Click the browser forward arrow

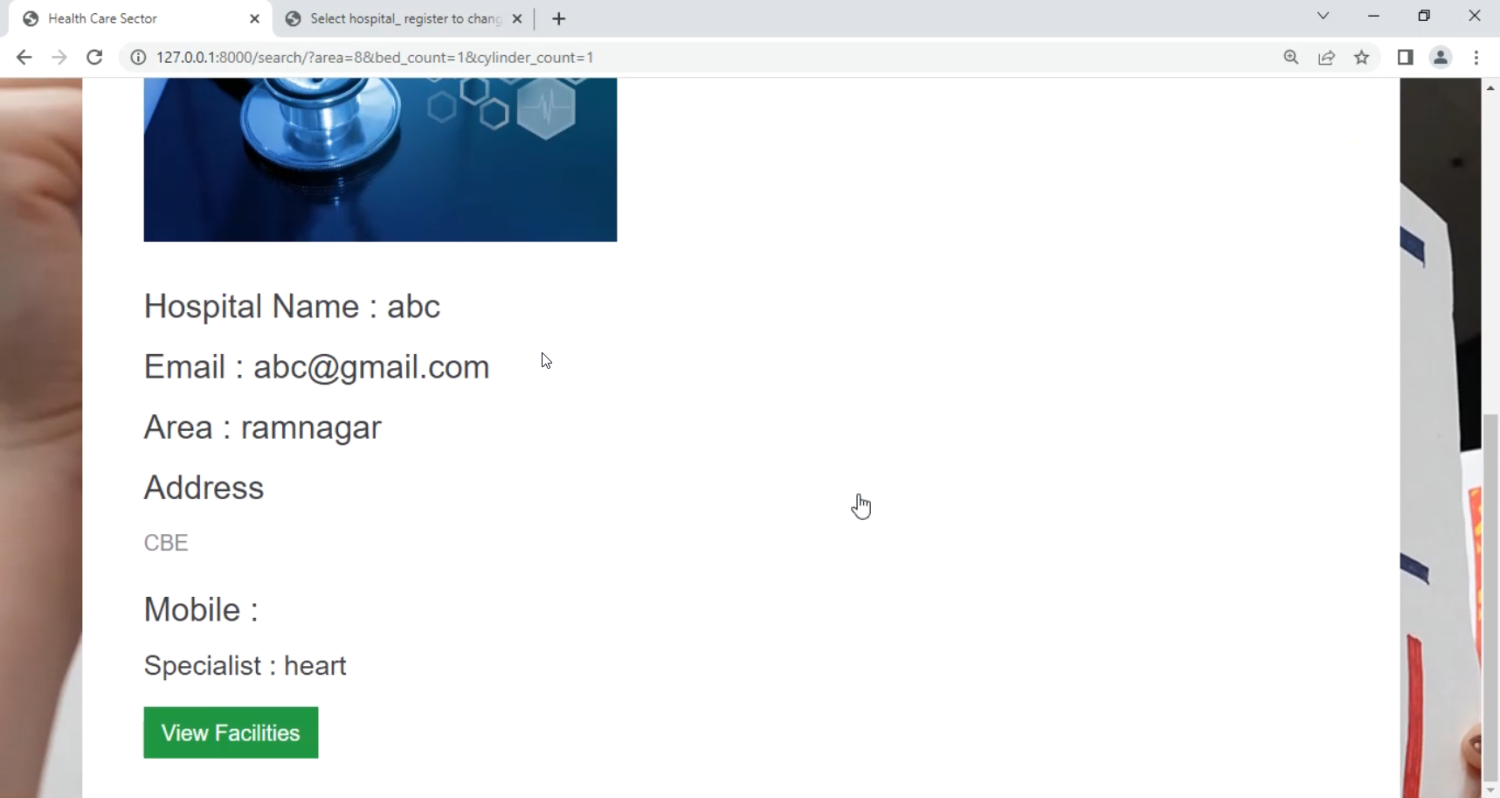pyautogui.click(x=59, y=57)
